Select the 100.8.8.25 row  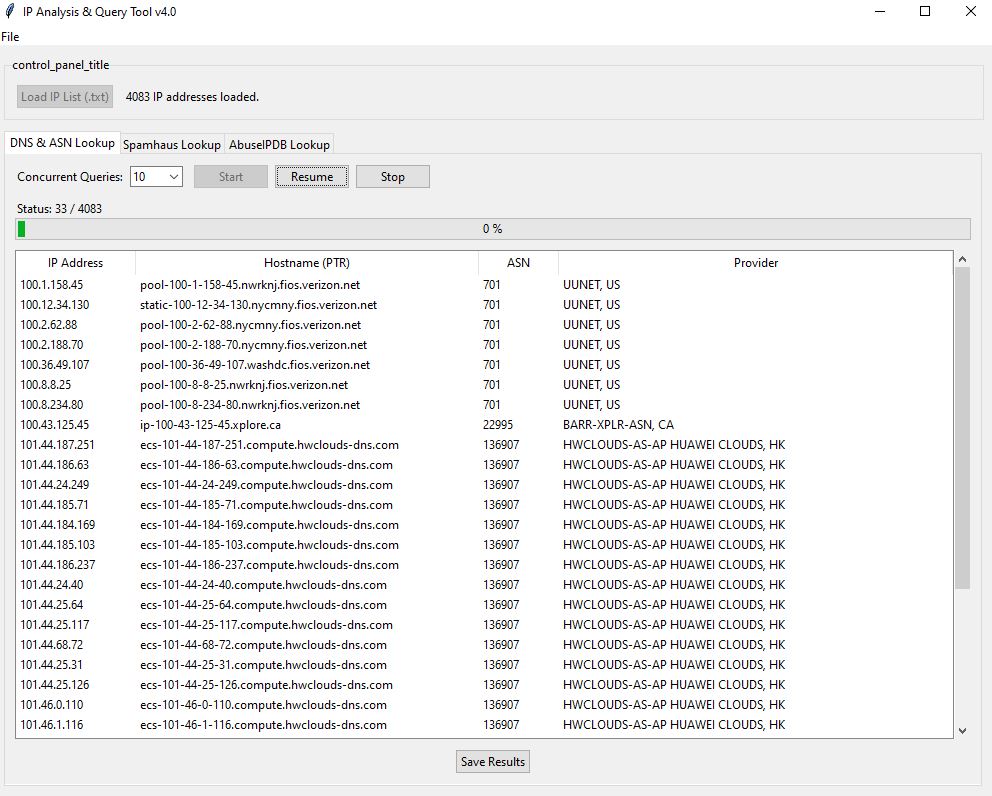click(x=484, y=385)
